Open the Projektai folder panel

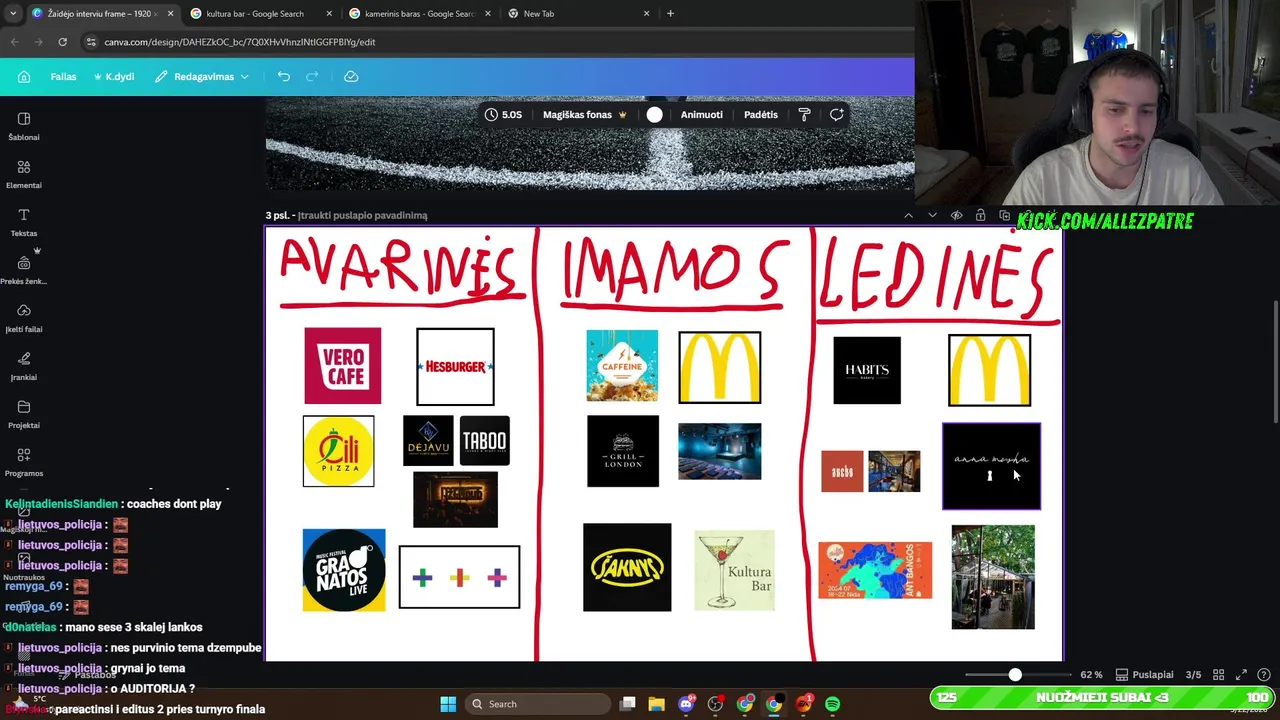click(x=24, y=414)
